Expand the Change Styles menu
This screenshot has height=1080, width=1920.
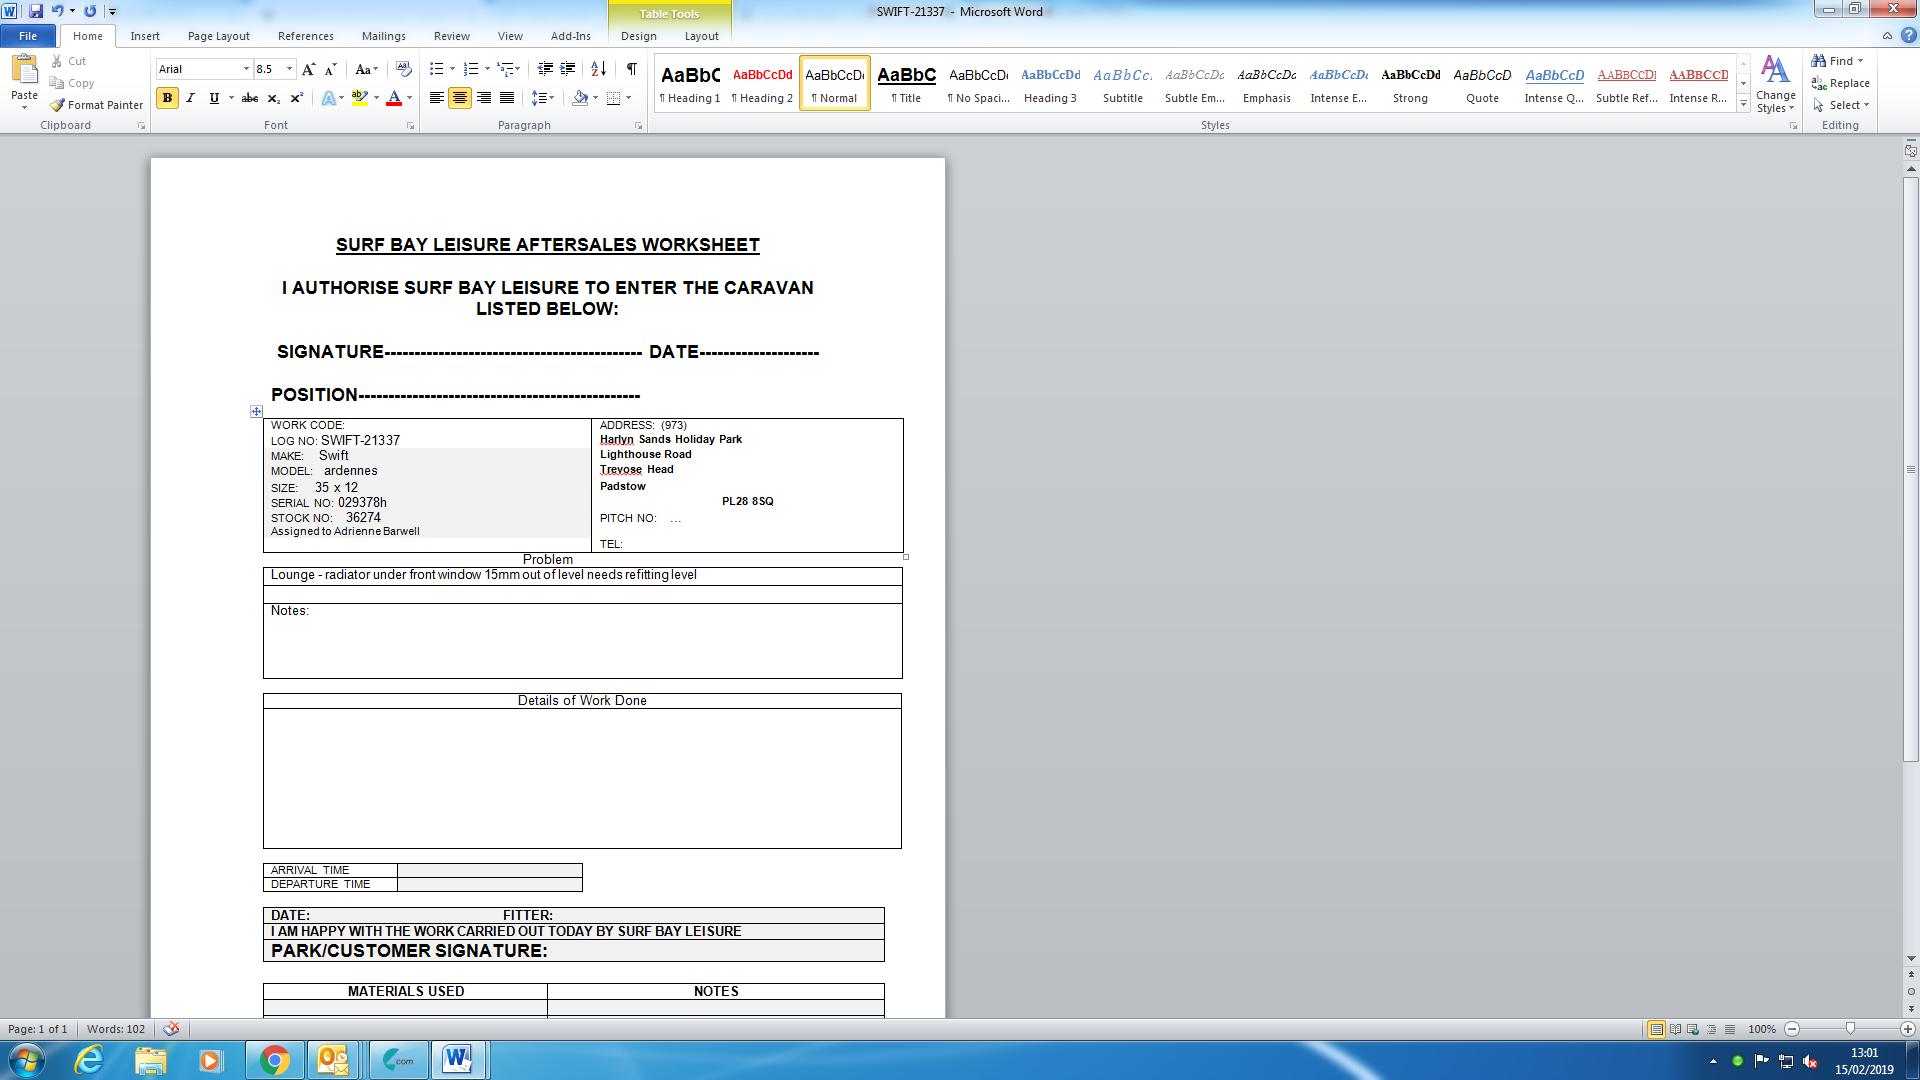coord(1775,85)
